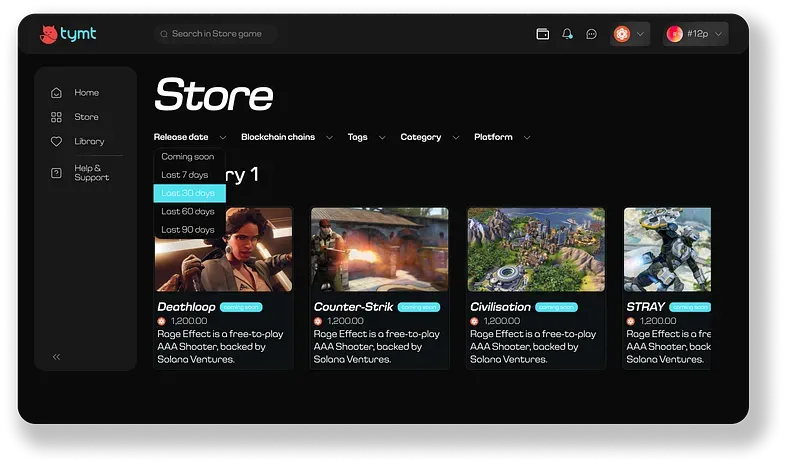Screen dimensions: 786x465
Task: Open the wallet icon in header
Action: (x=542, y=34)
